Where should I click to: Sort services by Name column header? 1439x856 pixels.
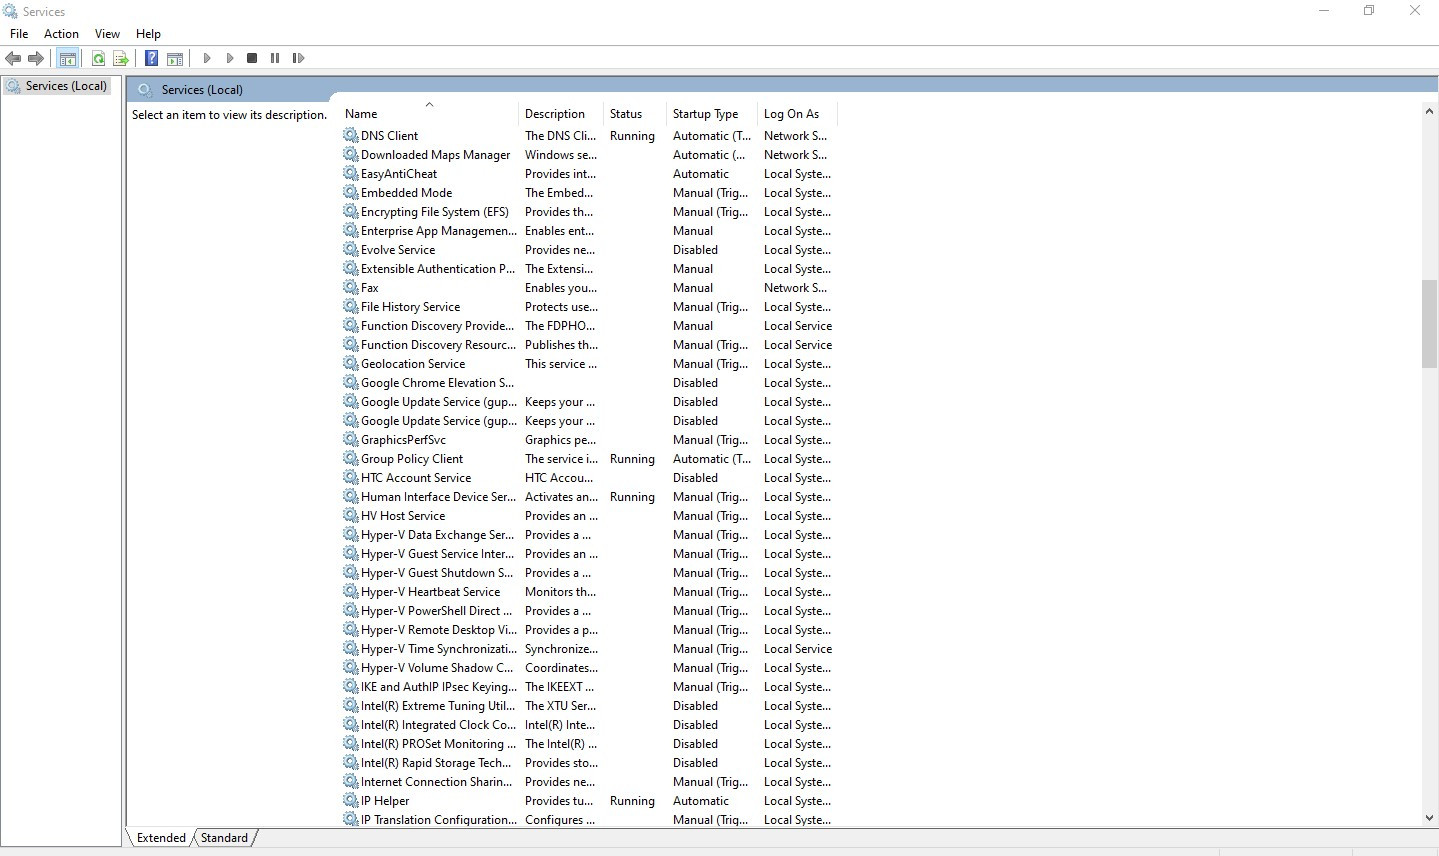[361, 114]
